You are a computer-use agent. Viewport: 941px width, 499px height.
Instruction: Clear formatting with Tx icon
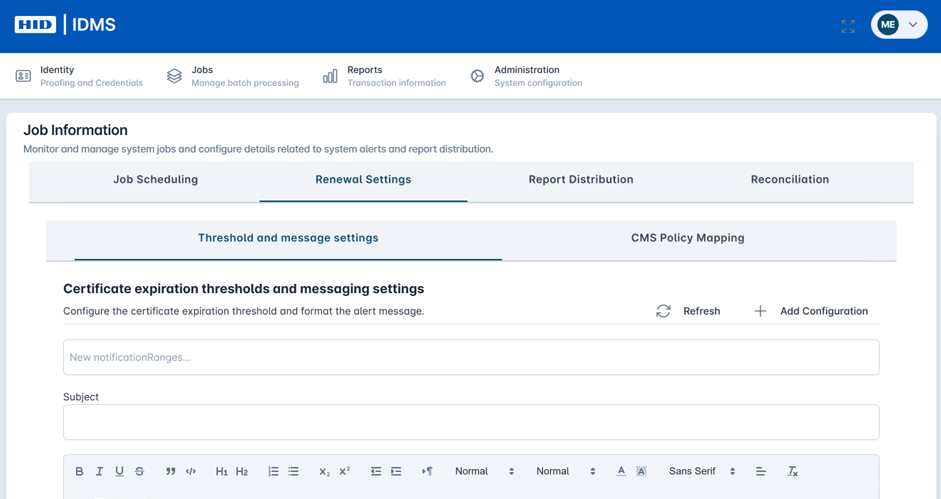point(793,471)
